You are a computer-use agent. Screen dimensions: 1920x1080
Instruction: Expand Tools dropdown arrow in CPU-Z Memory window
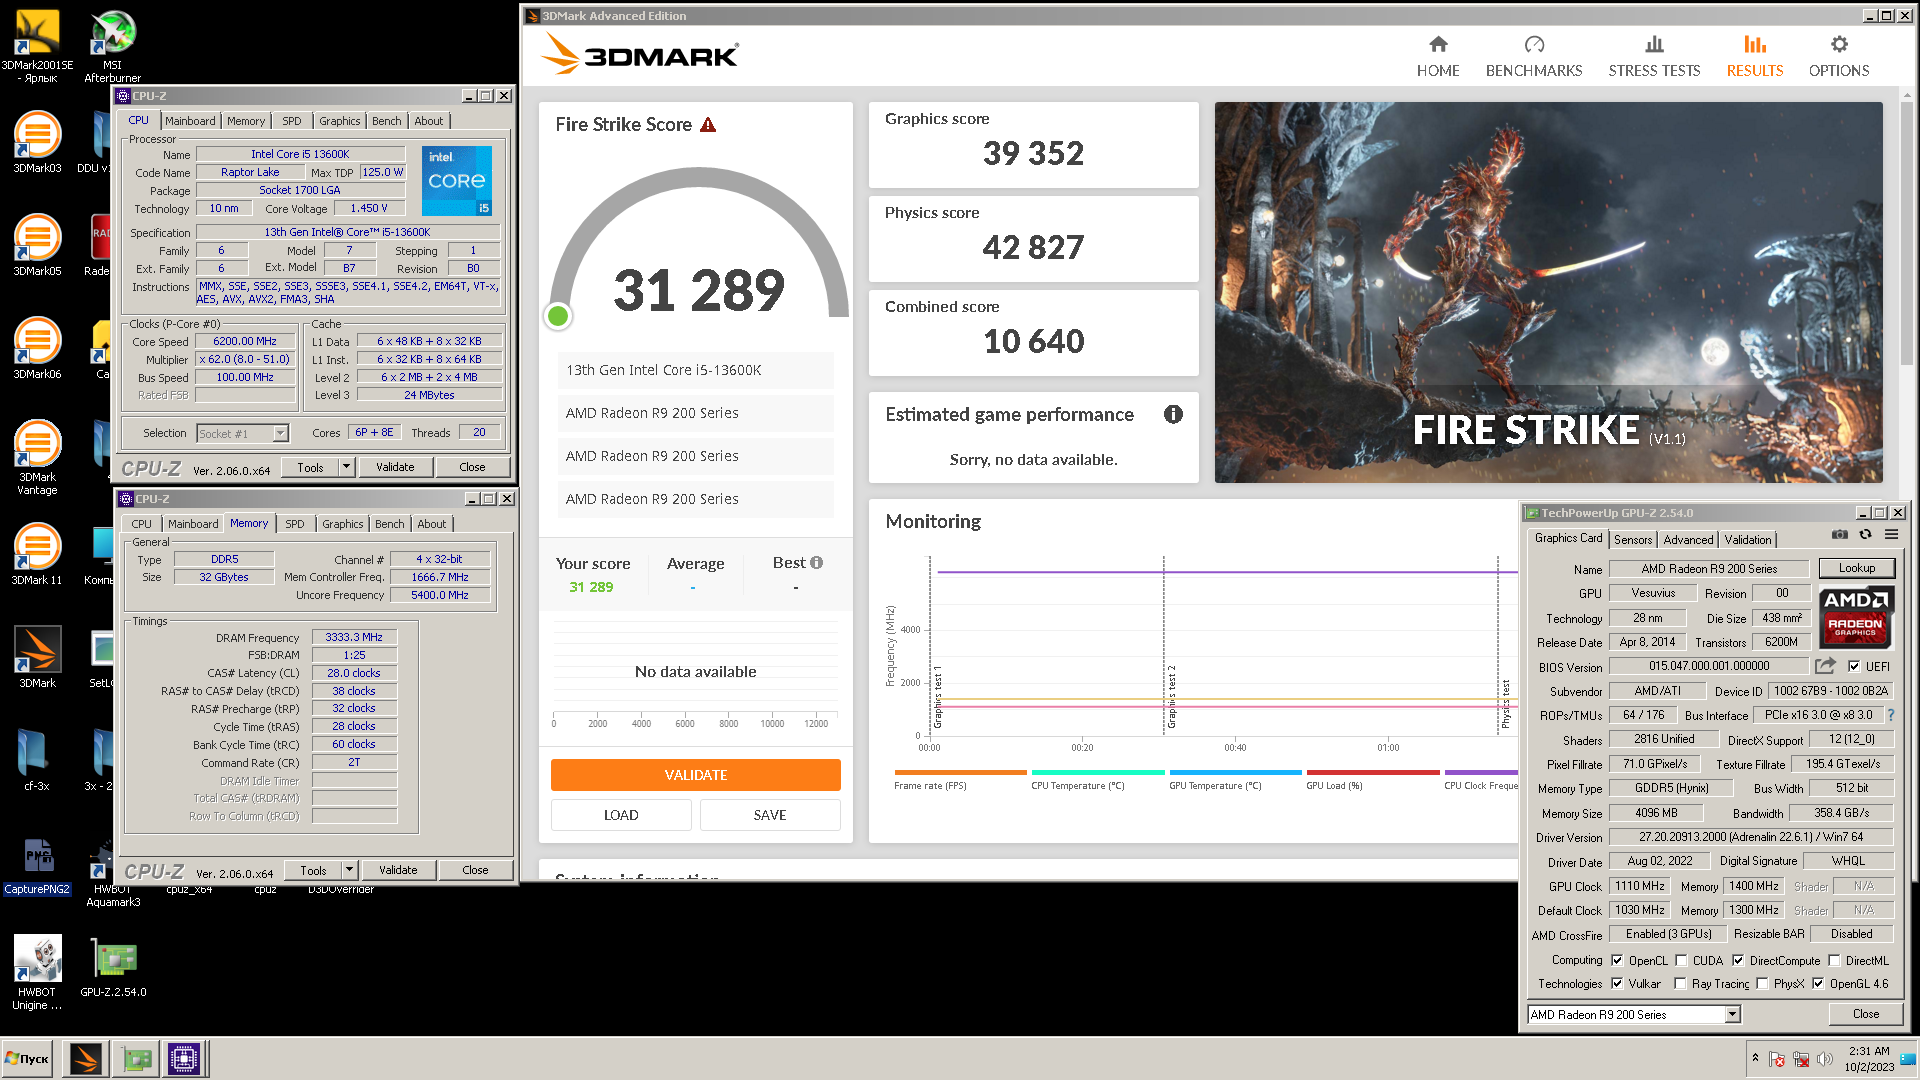(349, 870)
